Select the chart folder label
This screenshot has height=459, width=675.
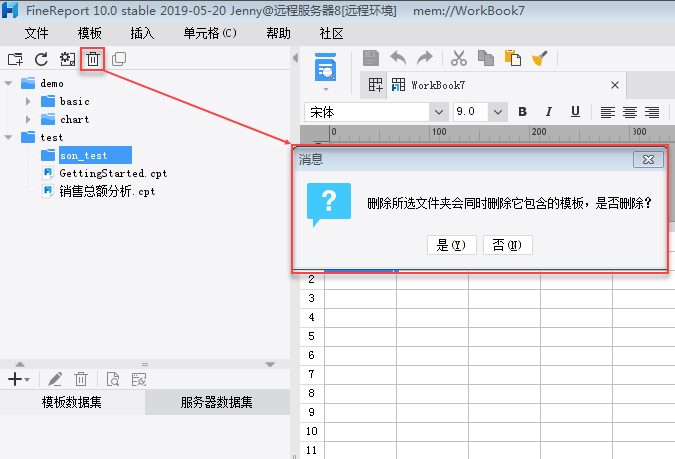74,119
